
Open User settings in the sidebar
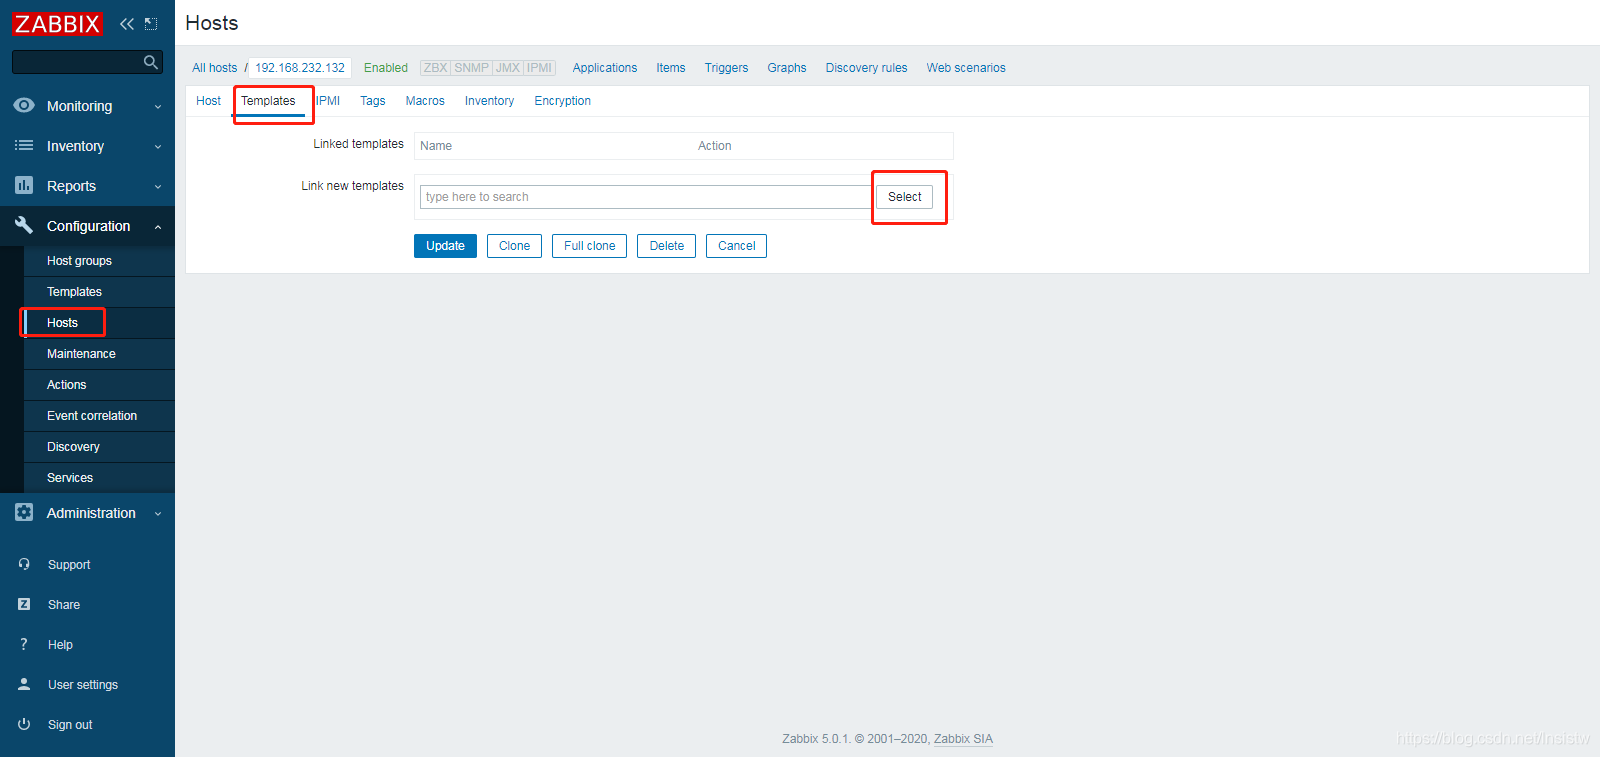(83, 685)
